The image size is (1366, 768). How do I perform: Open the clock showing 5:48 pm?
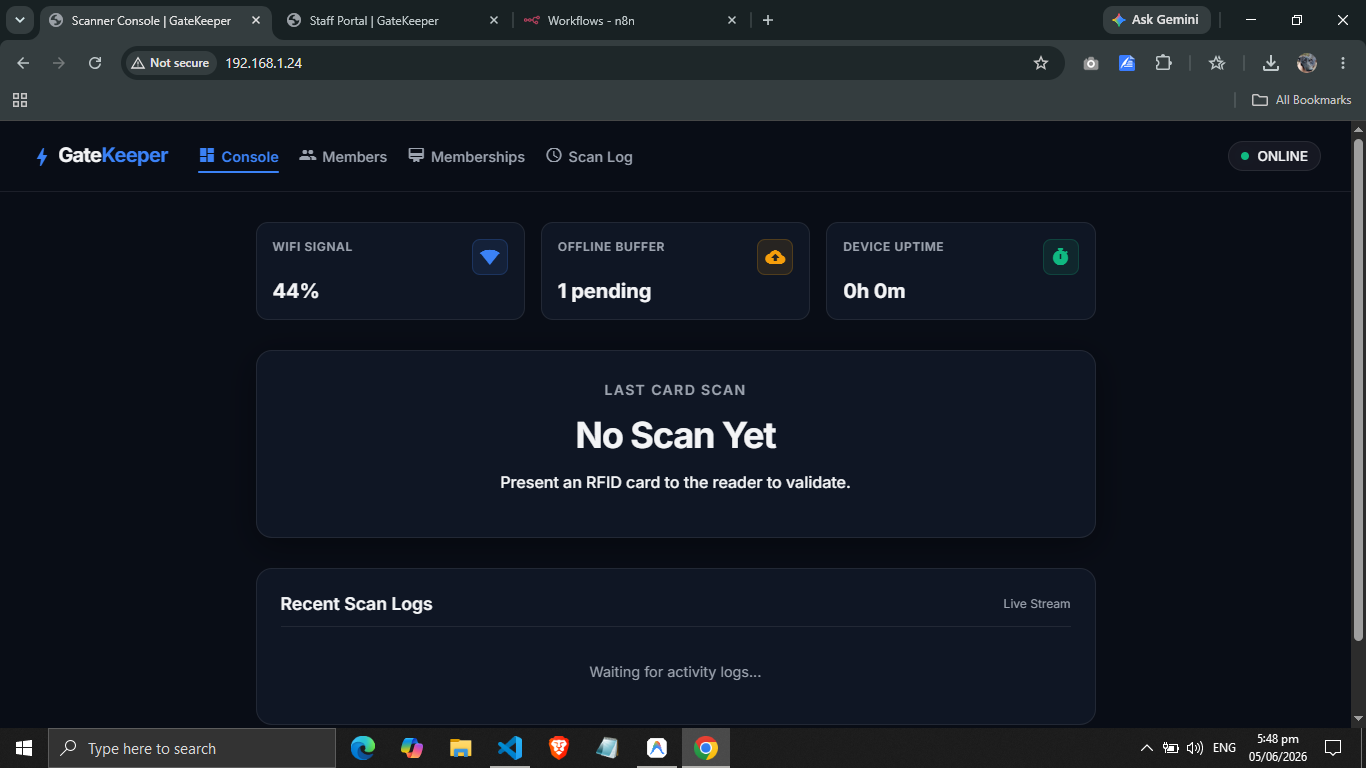pyautogui.click(x=1278, y=748)
